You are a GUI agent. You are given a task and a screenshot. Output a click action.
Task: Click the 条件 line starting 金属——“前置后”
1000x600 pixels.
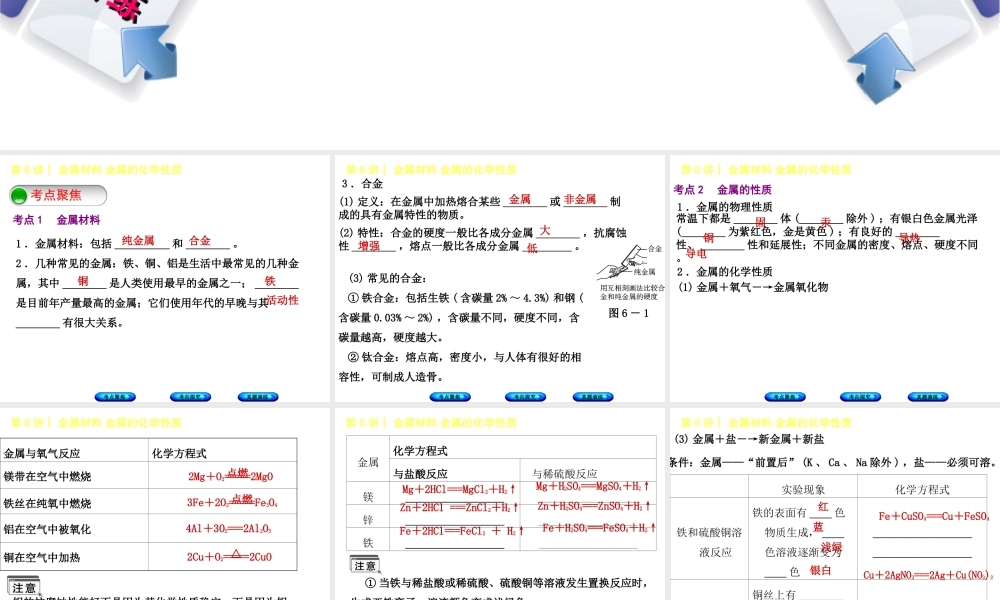pyautogui.click(x=834, y=462)
